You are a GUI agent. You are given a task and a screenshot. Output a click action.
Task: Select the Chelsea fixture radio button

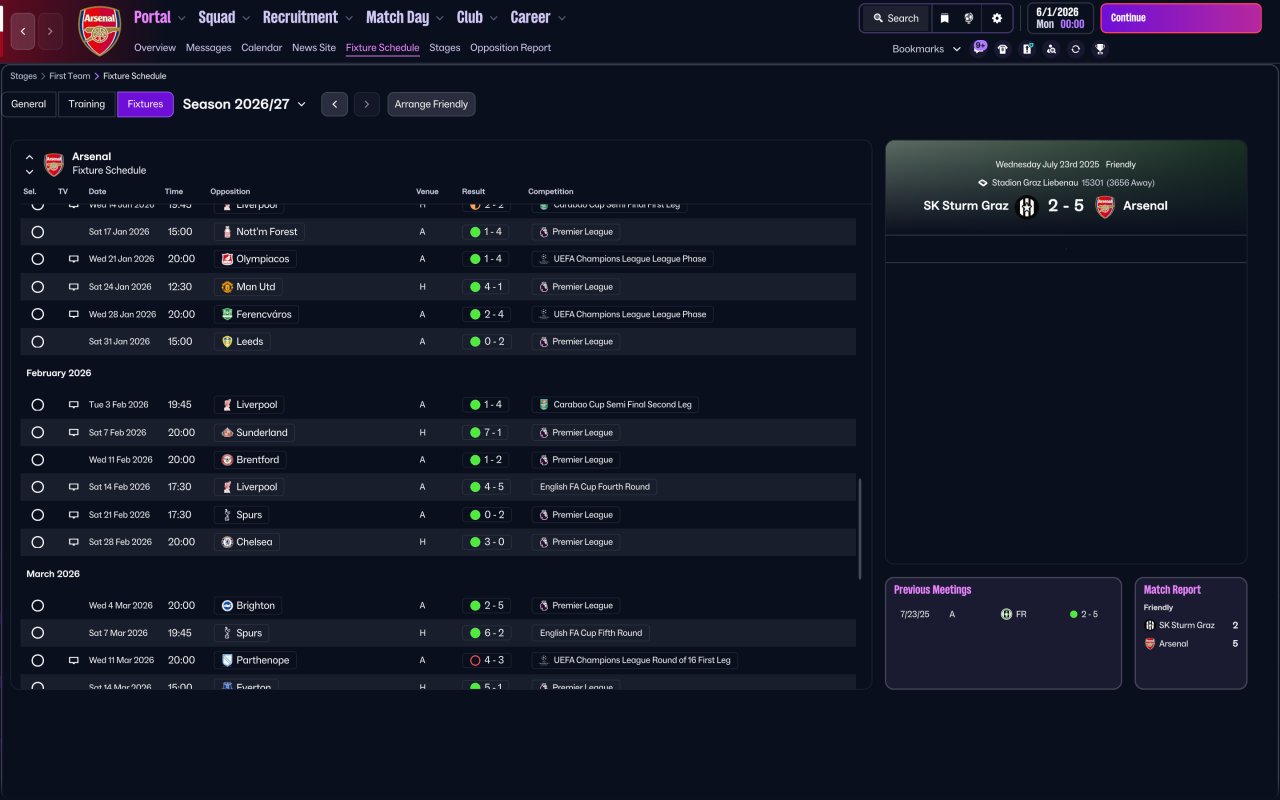pyautogui.click(x=38, y=542)
